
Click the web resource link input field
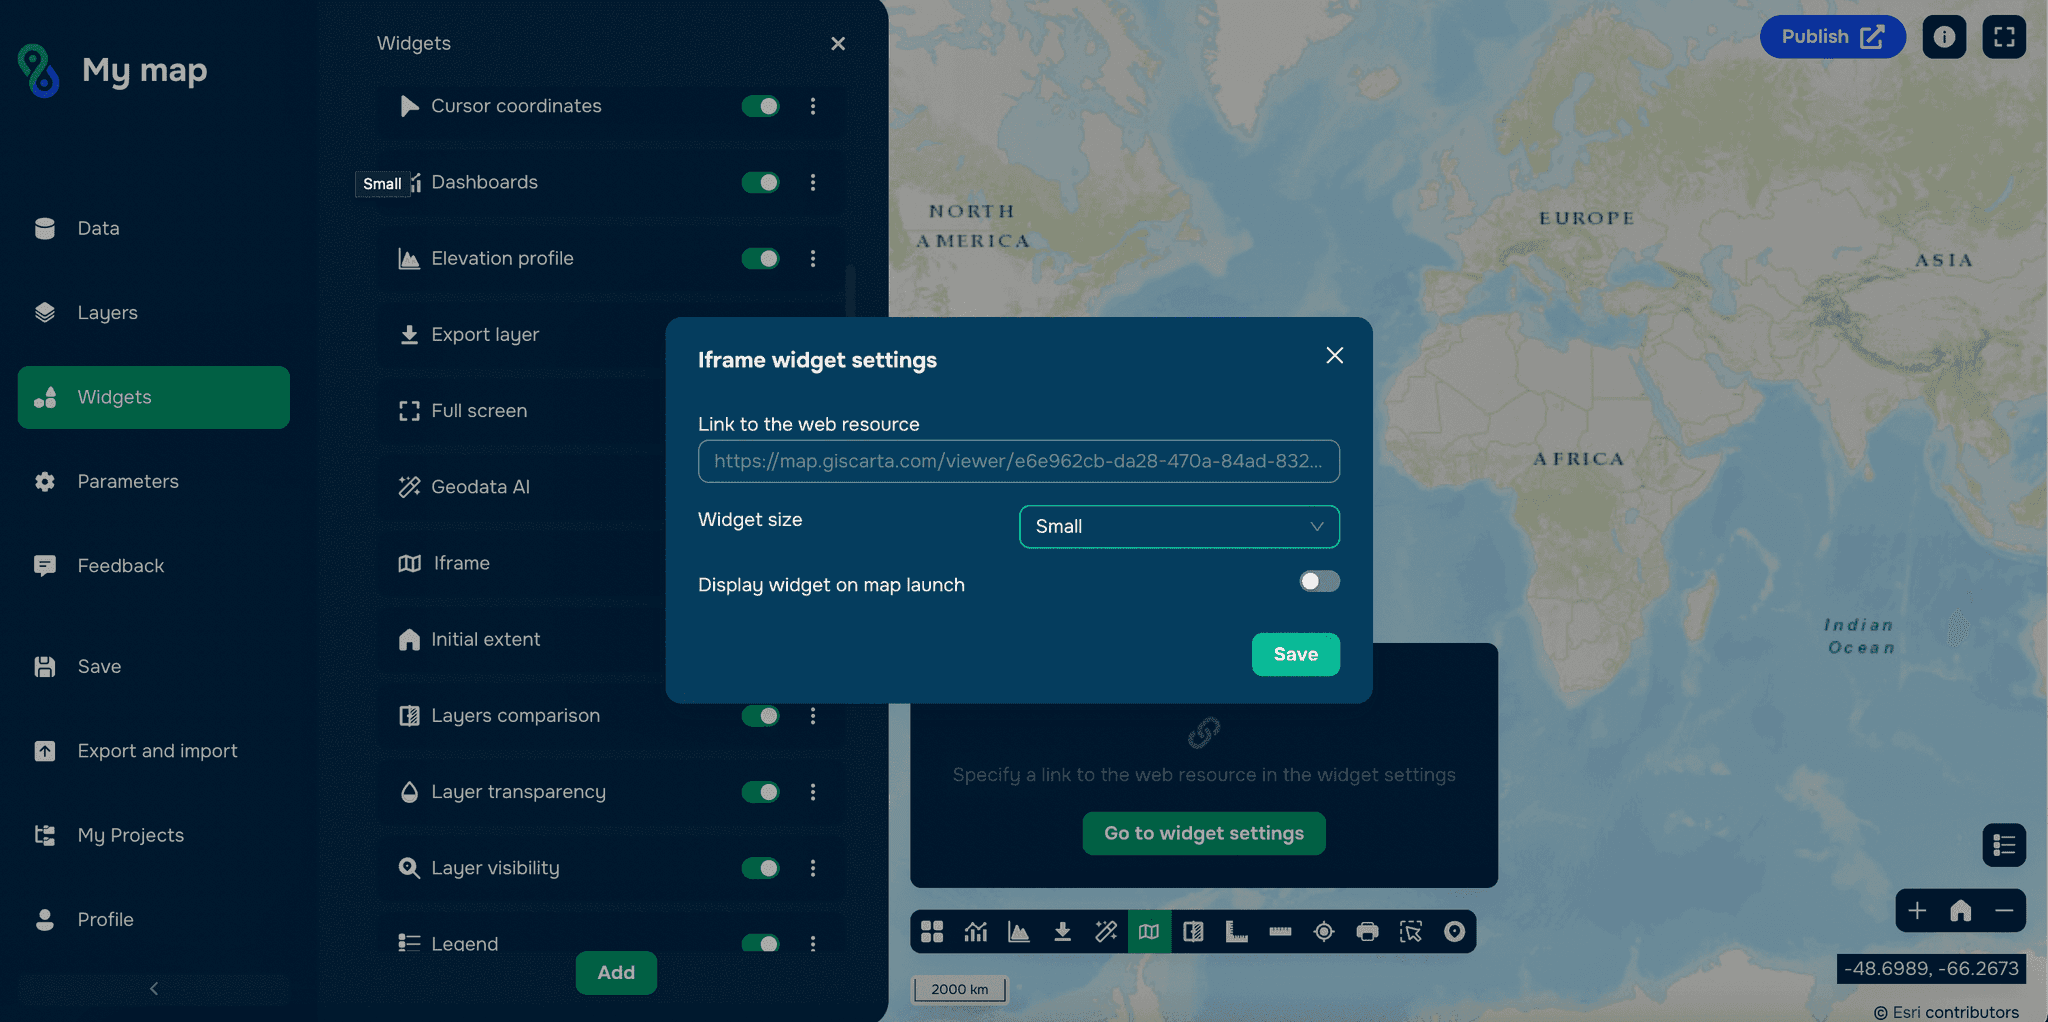tap(1018, 461)
